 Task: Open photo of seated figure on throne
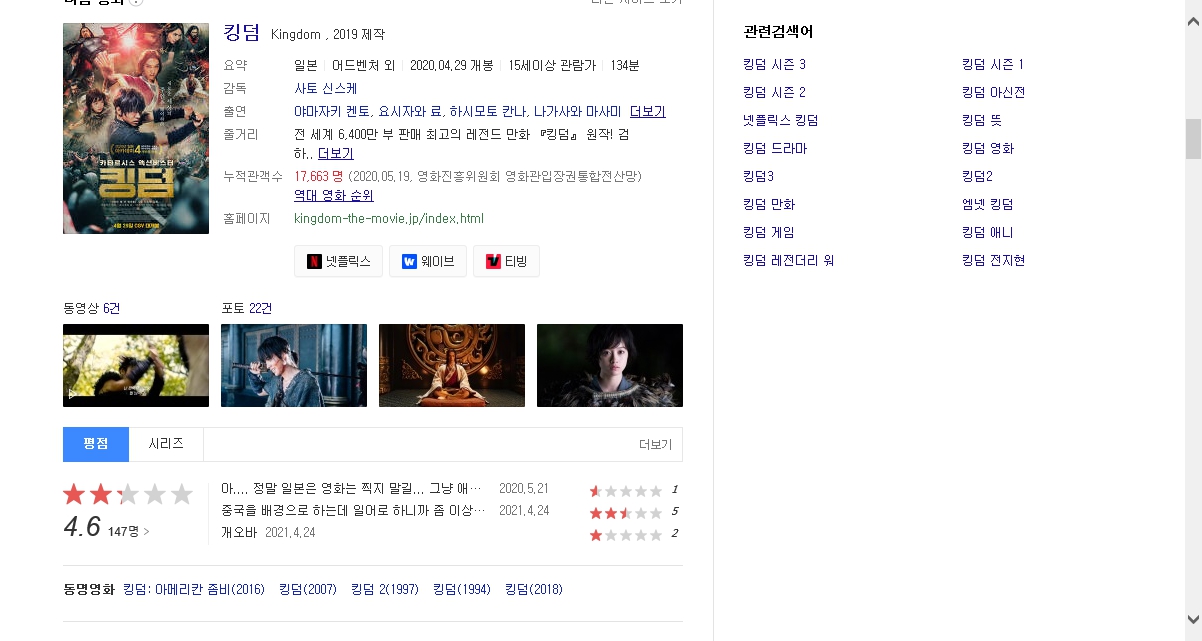(x=452, y=365)
